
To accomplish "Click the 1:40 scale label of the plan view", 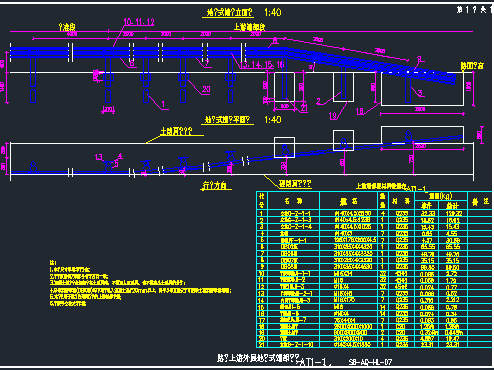I will 273,119.
